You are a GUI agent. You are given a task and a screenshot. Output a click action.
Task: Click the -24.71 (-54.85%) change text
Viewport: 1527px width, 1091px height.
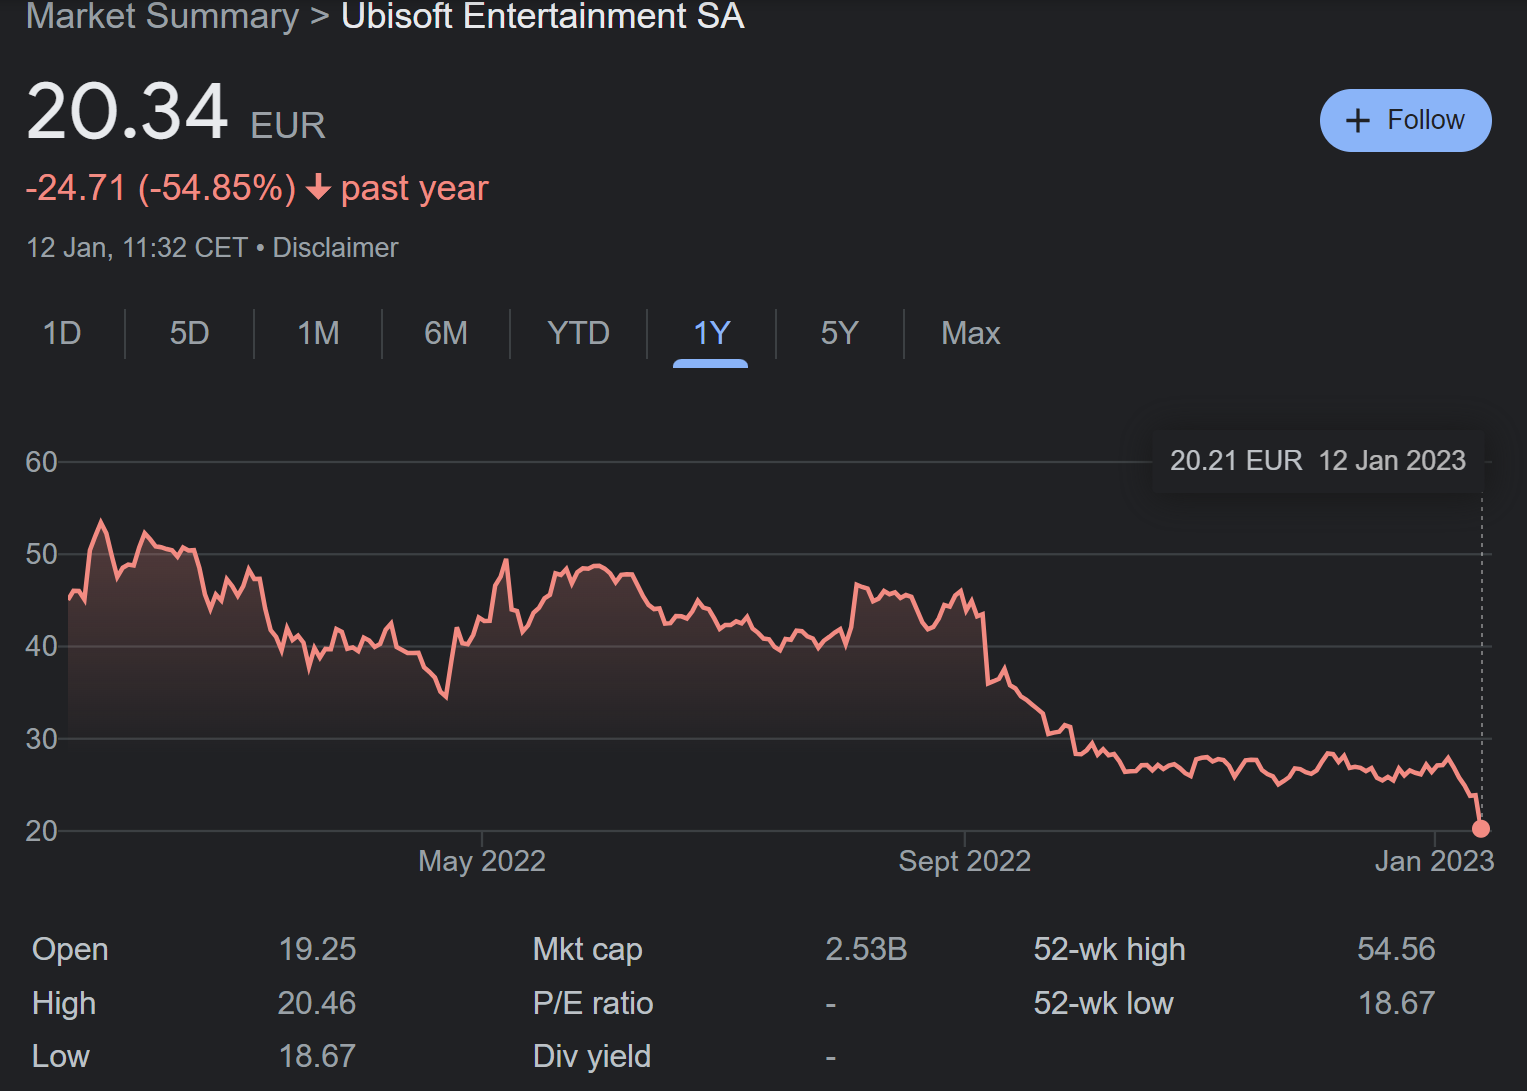161,188
